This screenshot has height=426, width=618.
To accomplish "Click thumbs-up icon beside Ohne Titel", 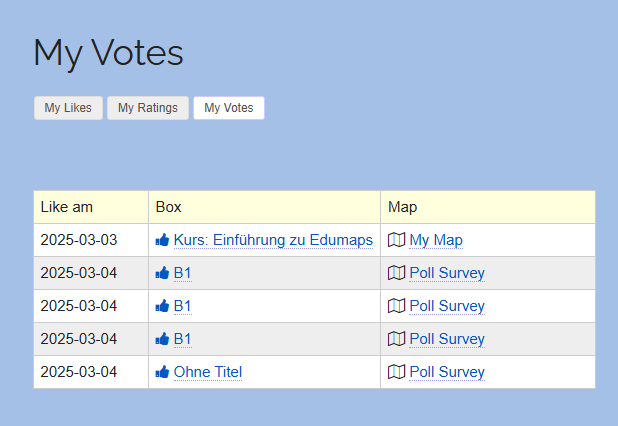I will coord(162,372).
